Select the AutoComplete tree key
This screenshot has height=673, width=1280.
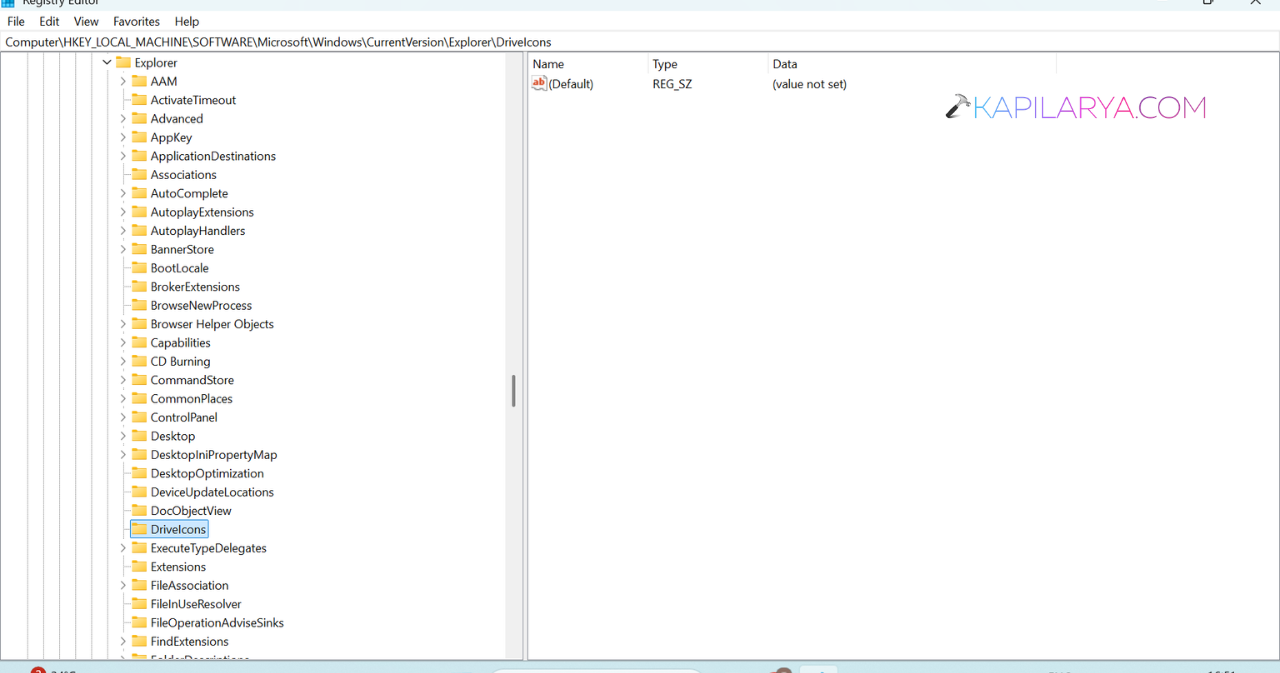pyautogui.click(x=189, y=194)
